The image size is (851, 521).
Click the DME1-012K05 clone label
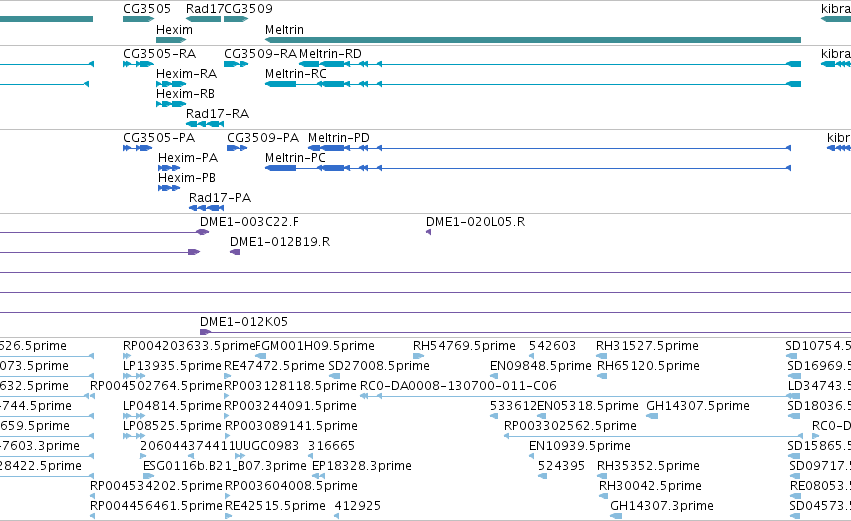pyautogui.click(x=244, y=322)
